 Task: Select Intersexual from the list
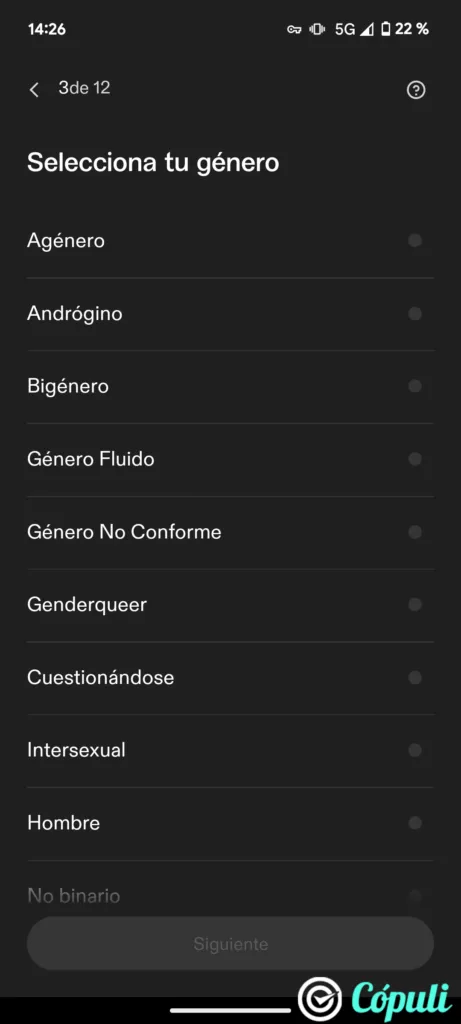230,750
